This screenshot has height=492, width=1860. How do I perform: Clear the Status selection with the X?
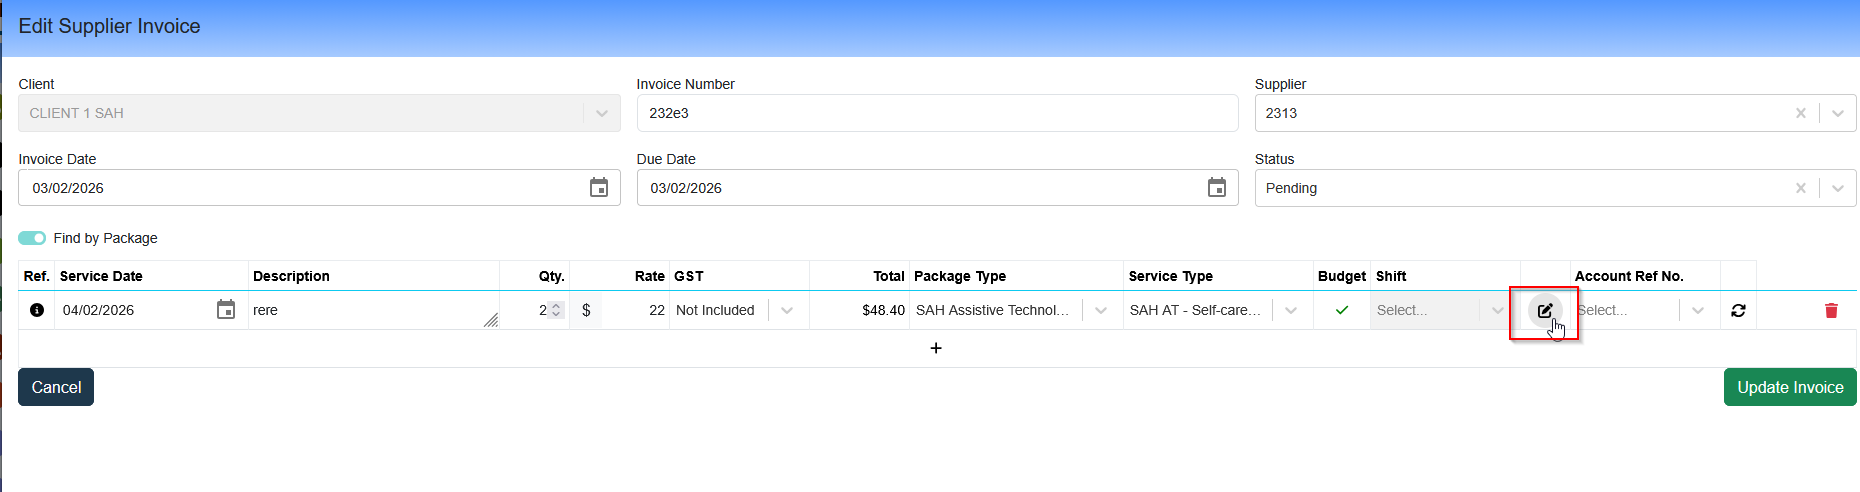pyautogui.click(x=1800, y=188)
